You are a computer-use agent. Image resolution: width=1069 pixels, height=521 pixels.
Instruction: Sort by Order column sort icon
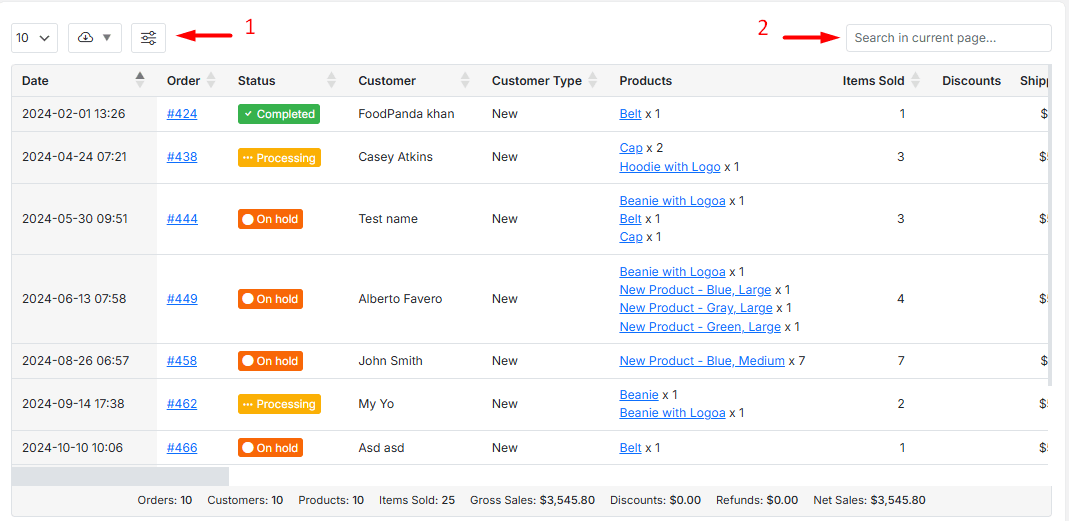[211, 80]
